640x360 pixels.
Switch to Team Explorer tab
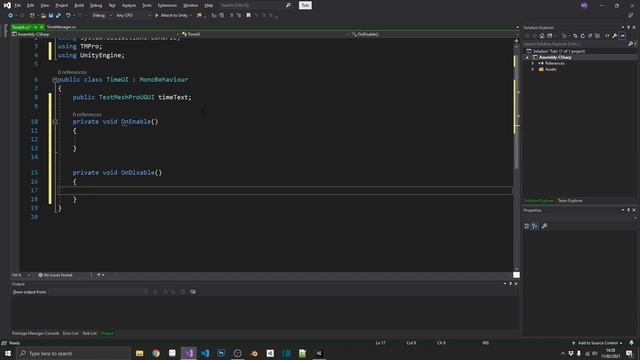570,201
